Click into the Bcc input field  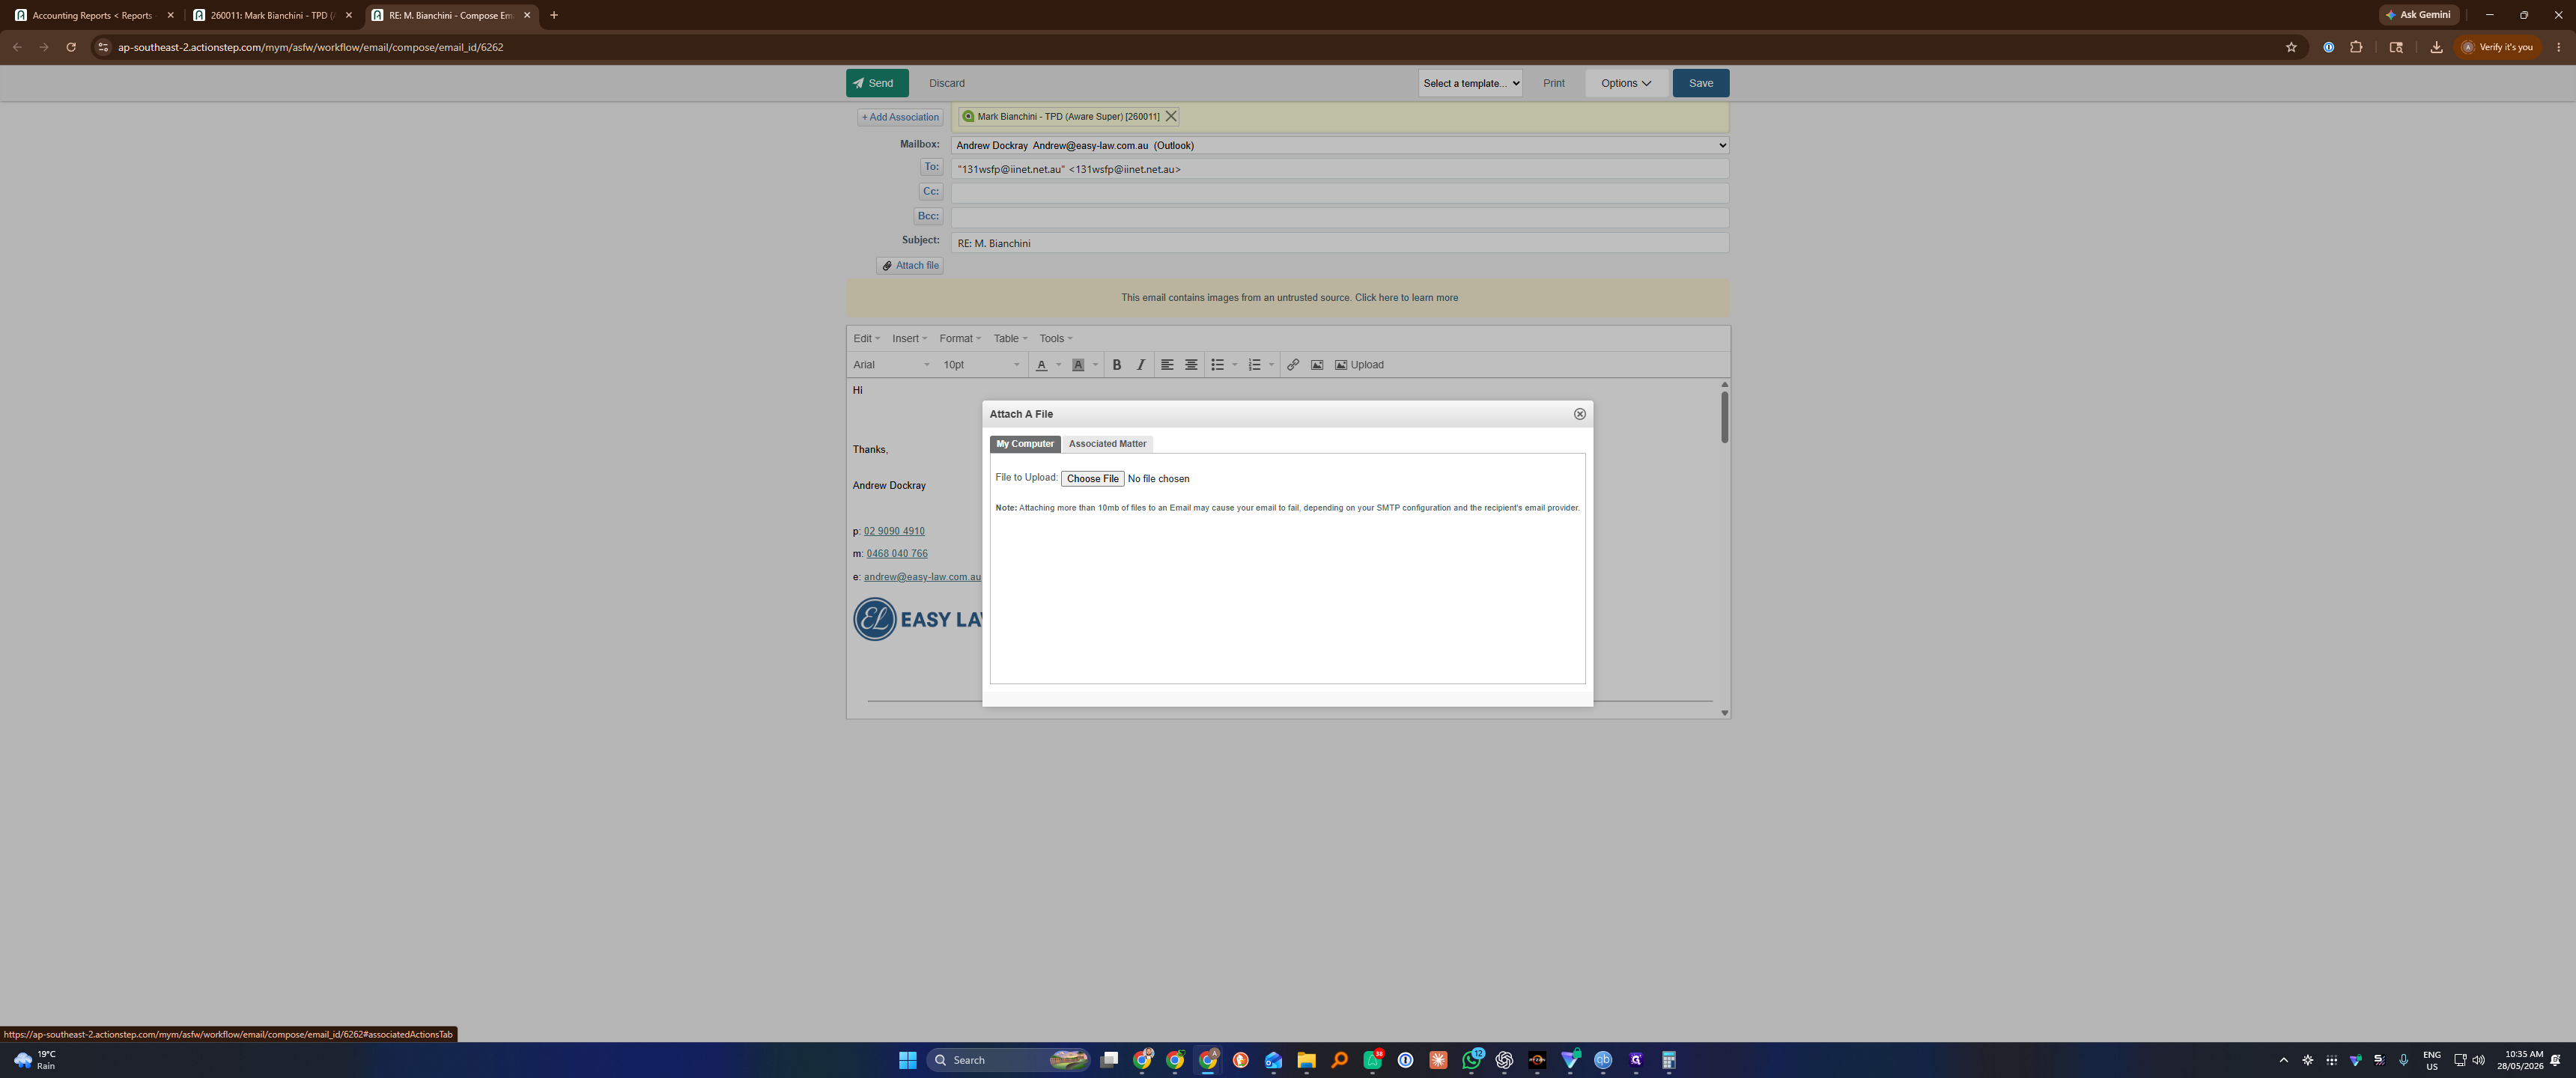click(1339, 217)
